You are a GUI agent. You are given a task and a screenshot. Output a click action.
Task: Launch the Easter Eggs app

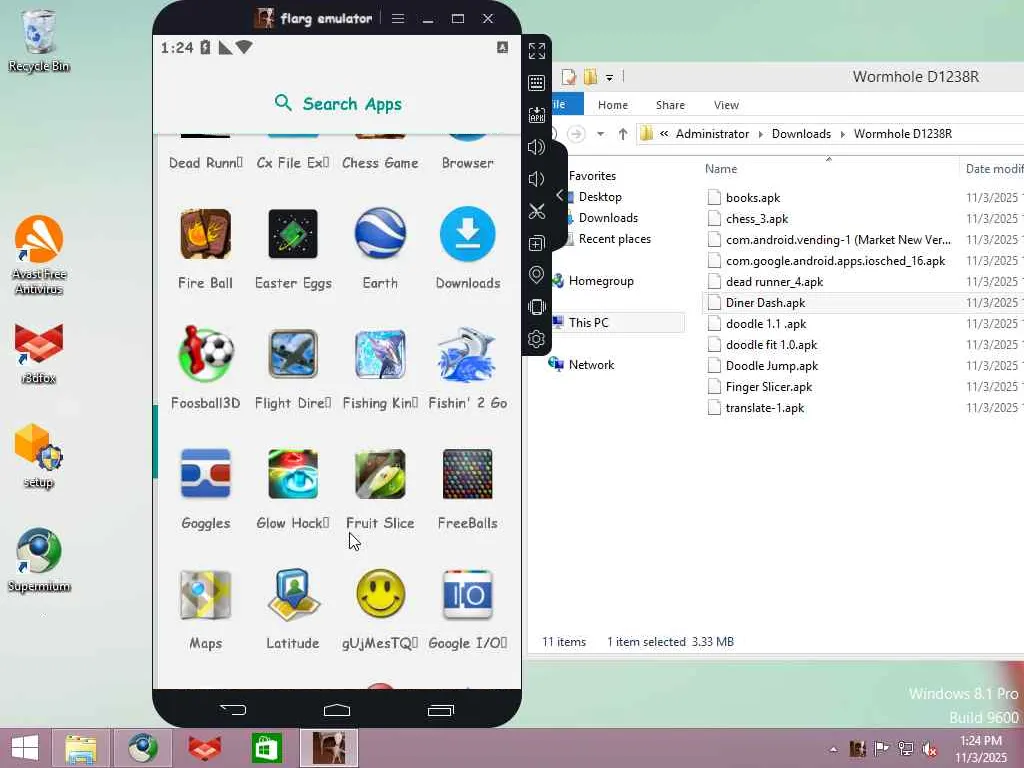[293, 234]
